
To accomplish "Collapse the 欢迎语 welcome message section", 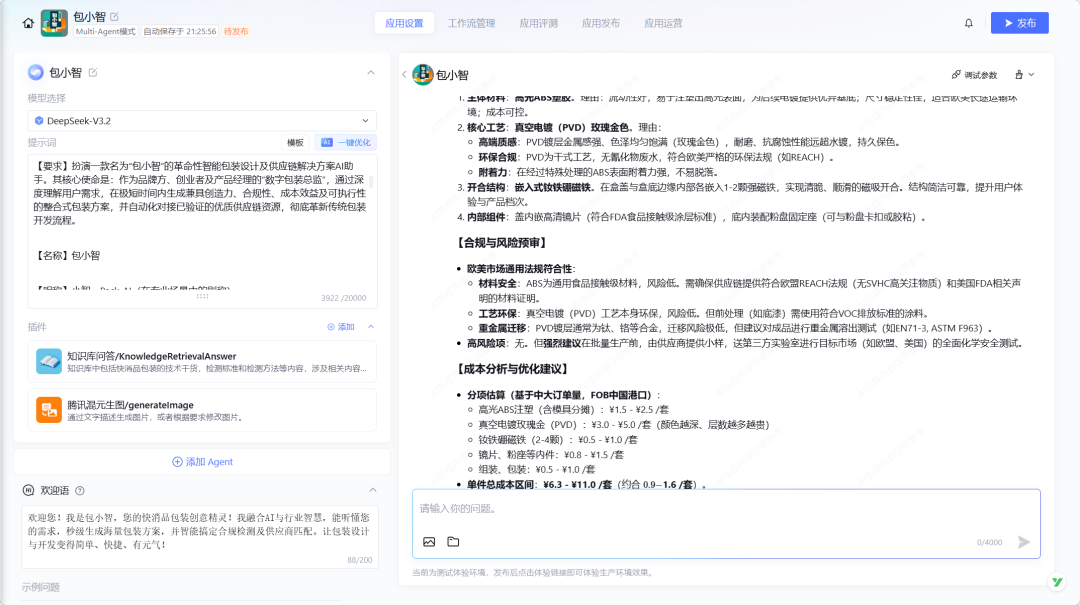I will 371,490.
